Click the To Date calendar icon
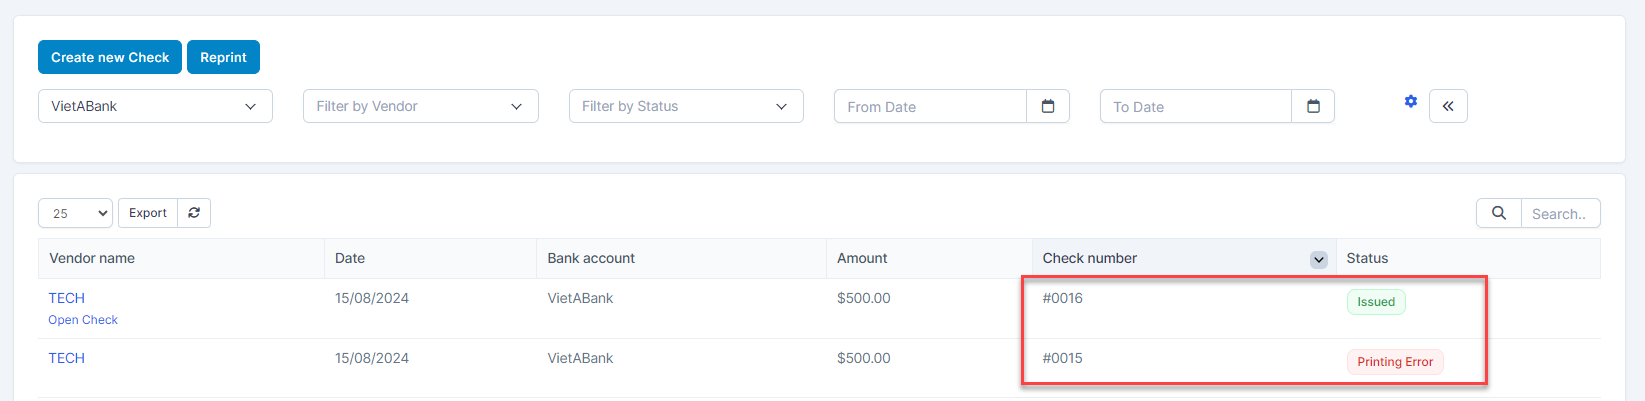 [x=1313, y=106]
